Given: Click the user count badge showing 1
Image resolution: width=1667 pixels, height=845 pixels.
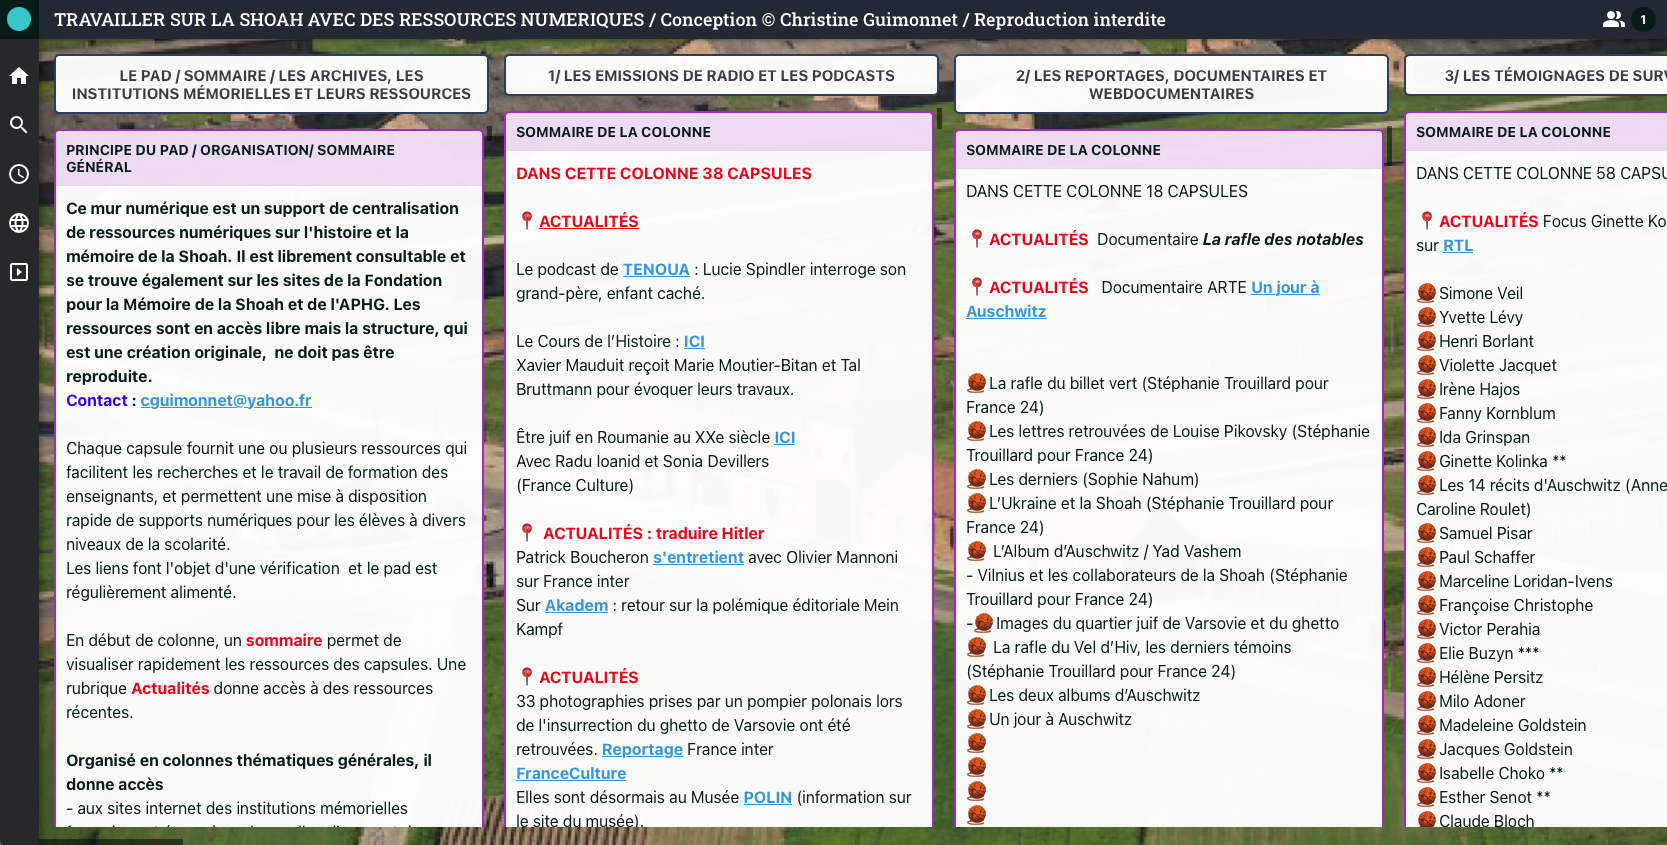Looking at the screenshot, I should [1643, 19].
